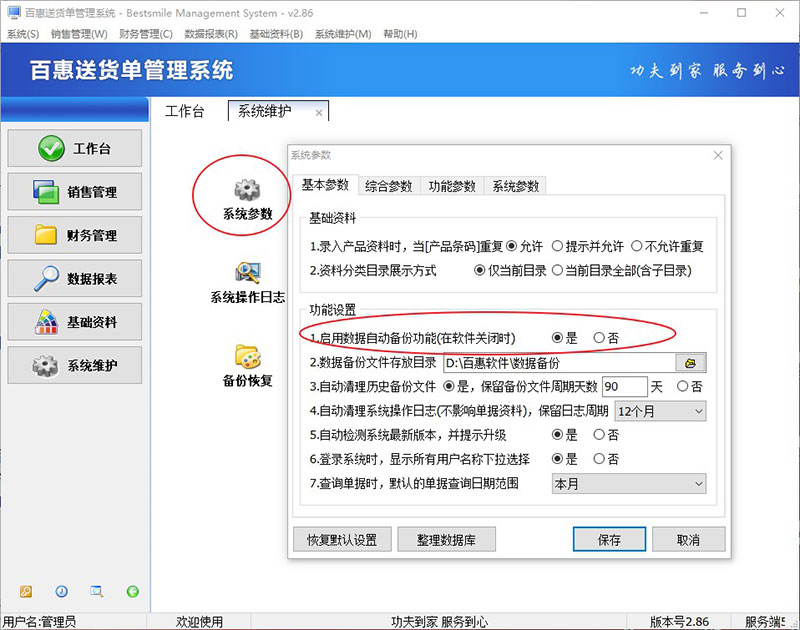The height and width of the screenshot is (630, 800).
Task: Open the 基础资料(B) menu
Action: (x=276, y=34)
